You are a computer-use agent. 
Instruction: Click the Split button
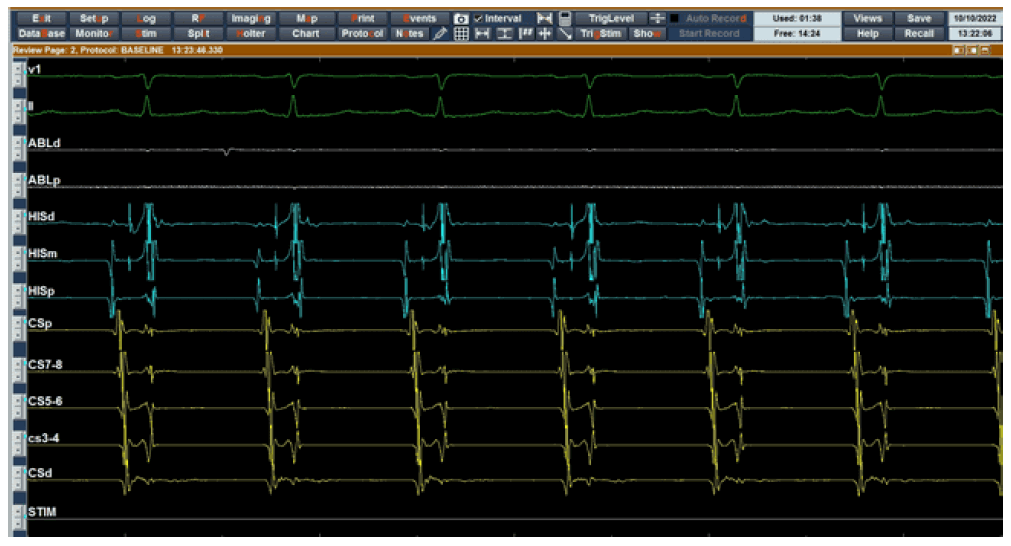[199, 34]
